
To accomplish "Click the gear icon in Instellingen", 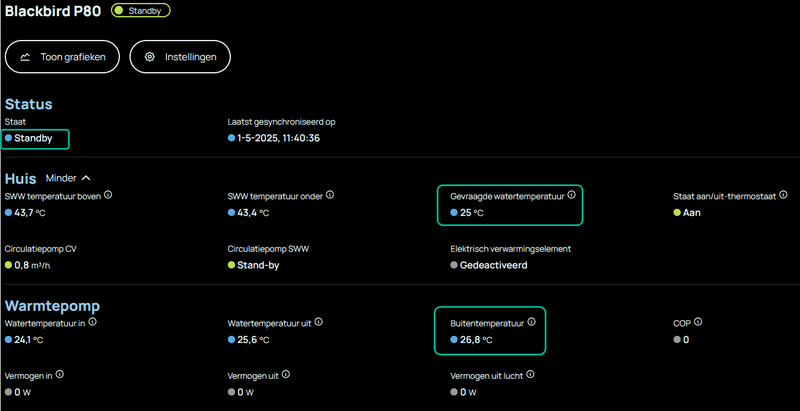I will 149,57.
